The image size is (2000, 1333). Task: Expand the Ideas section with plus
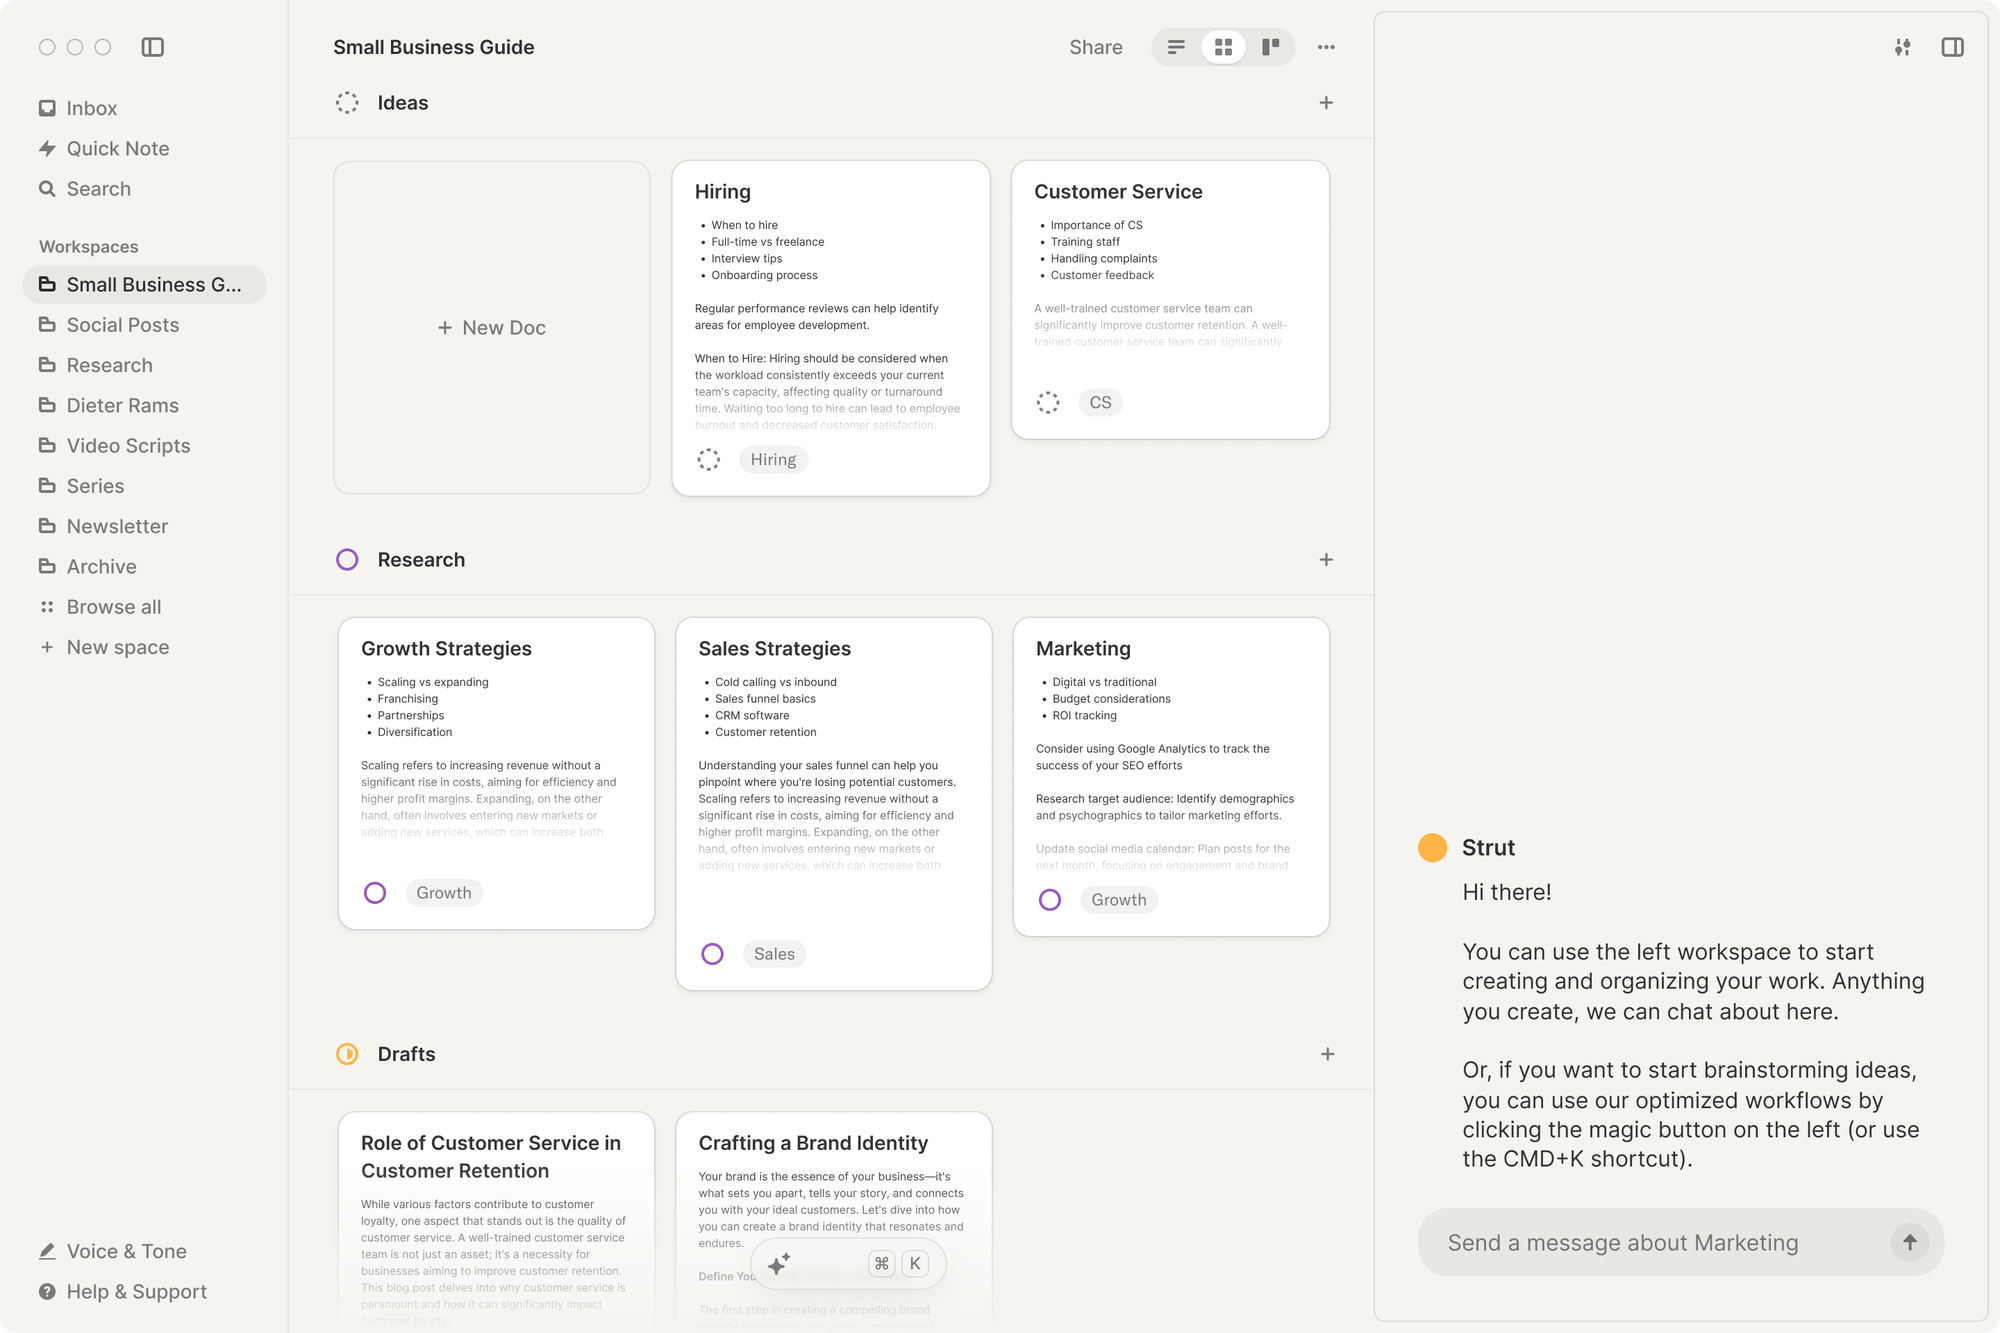[1325, 102]
